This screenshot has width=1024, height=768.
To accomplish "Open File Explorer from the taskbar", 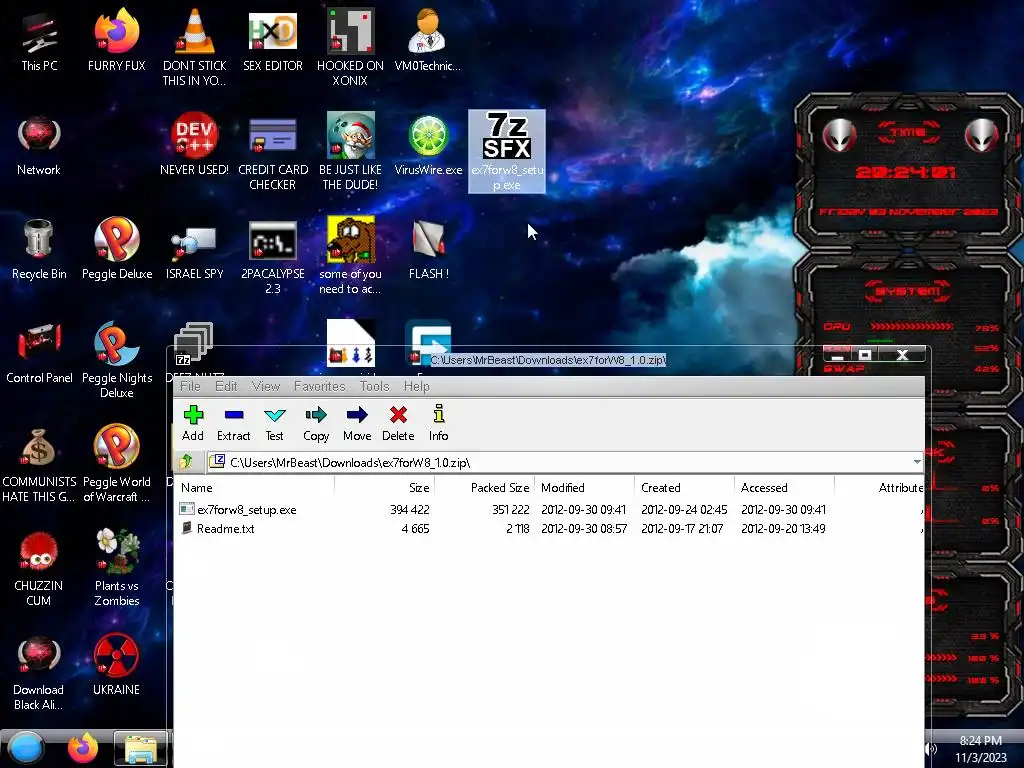I will tap(140, 748).
